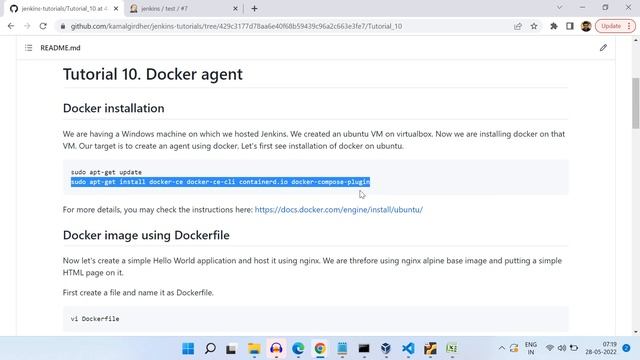Click the README.md file name

point(60,48)
